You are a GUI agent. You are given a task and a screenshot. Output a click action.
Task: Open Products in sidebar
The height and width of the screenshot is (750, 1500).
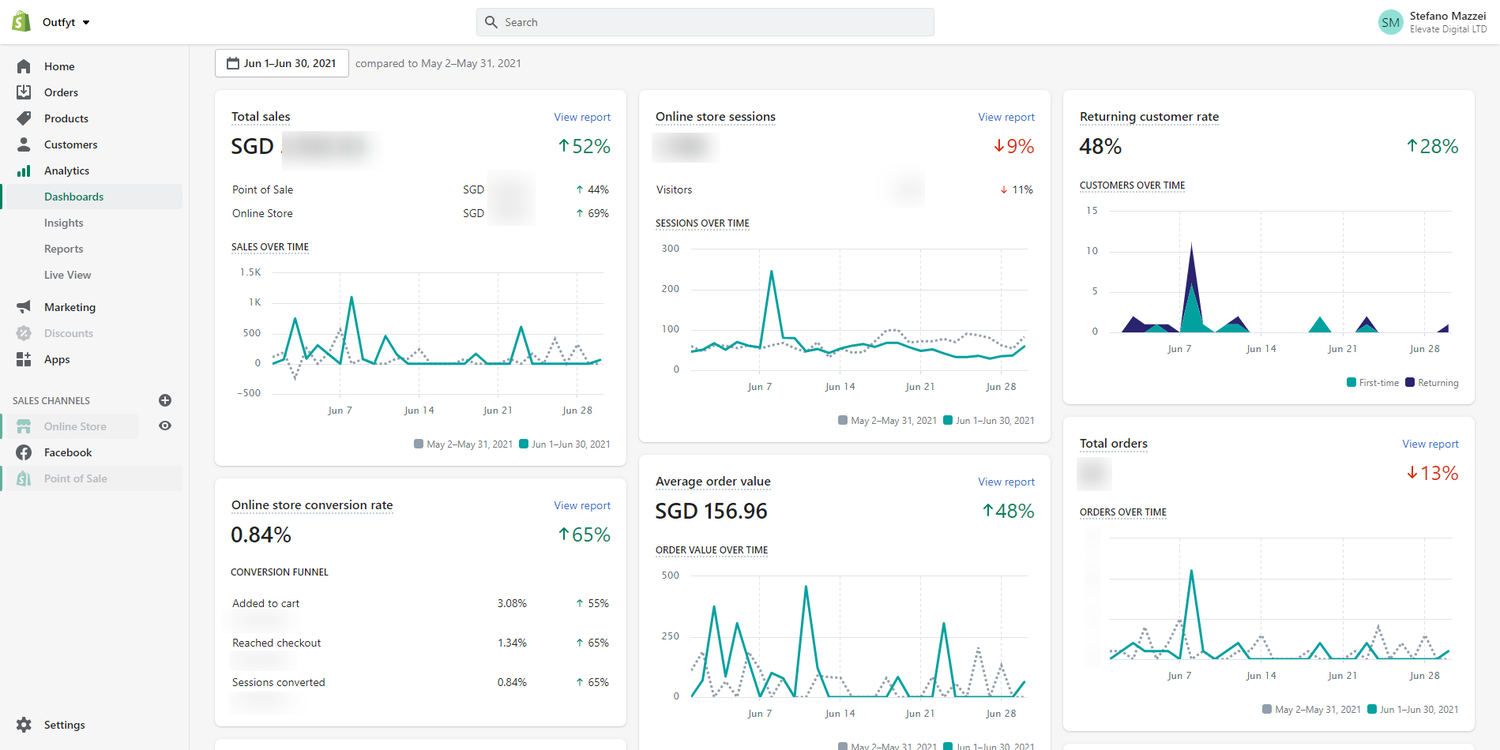[66, 118]
